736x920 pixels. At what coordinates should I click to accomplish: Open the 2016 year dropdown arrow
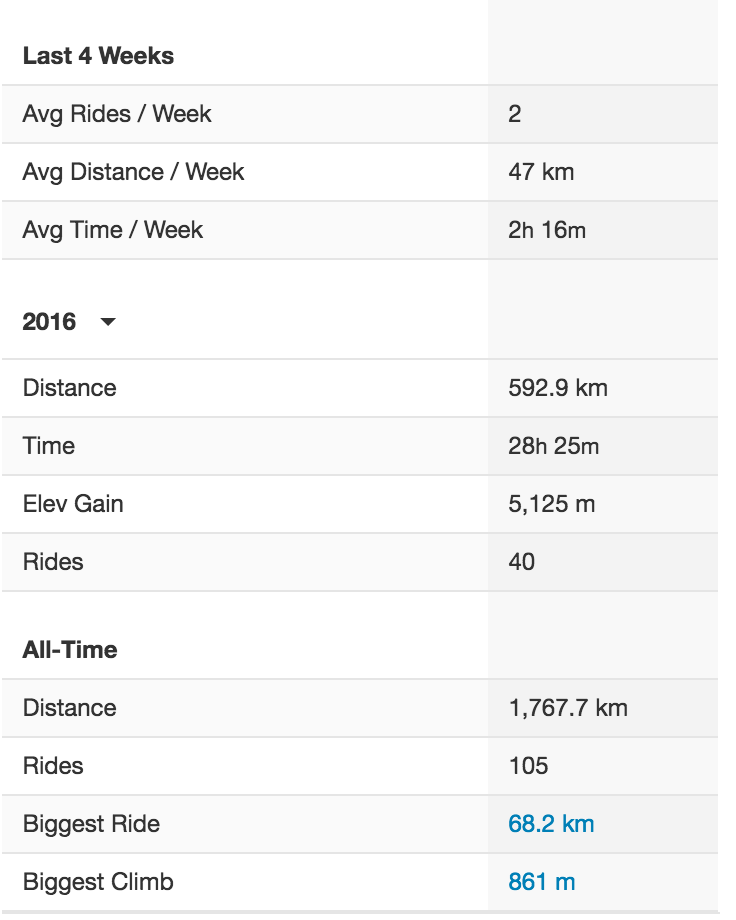click(x=108, y=322)
